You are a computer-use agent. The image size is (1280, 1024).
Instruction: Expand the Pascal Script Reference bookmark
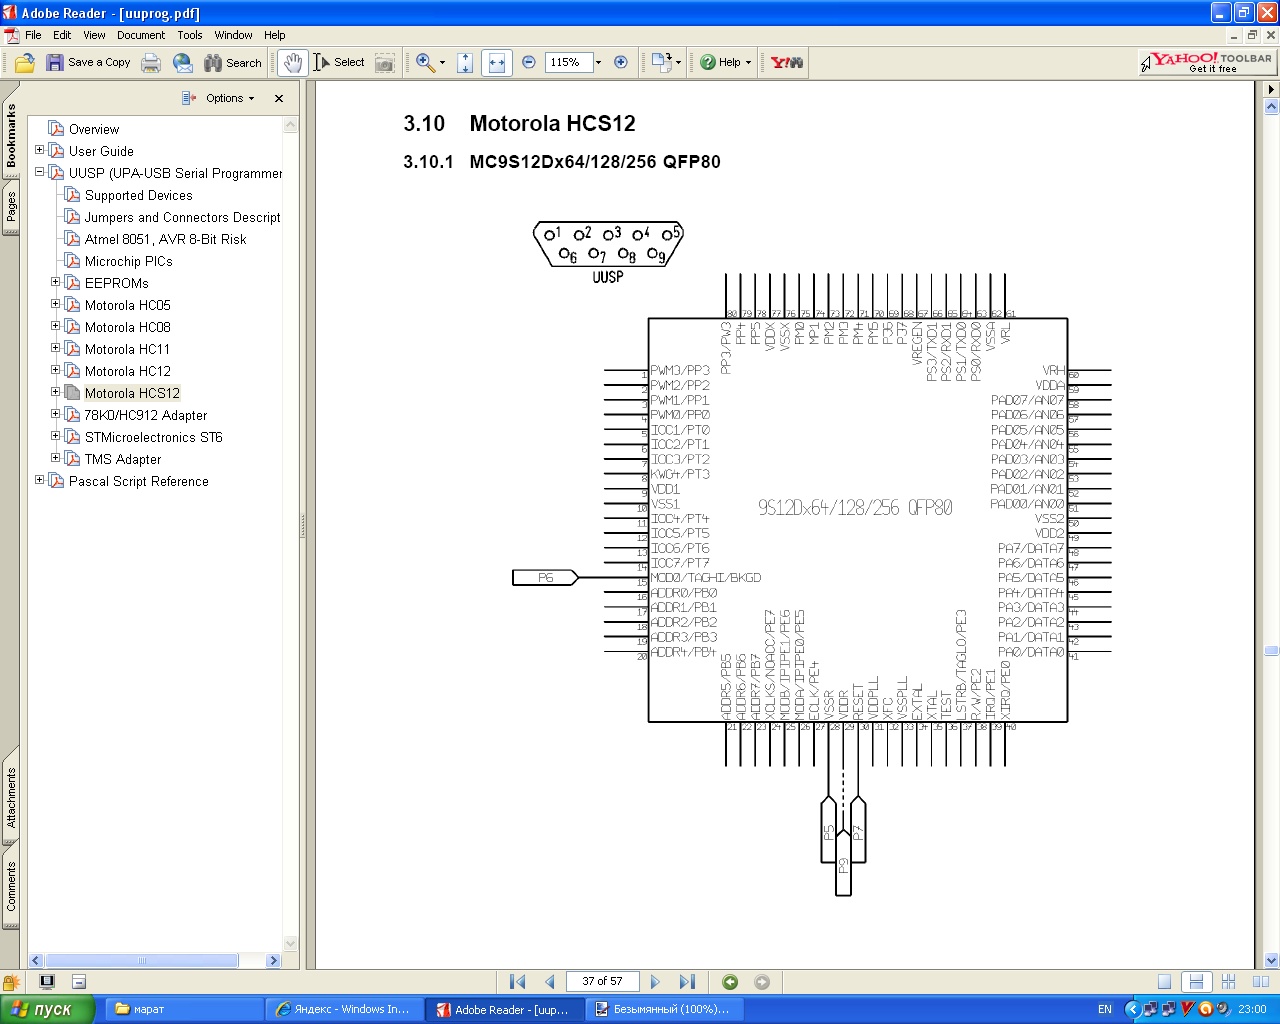click(40, 480)
